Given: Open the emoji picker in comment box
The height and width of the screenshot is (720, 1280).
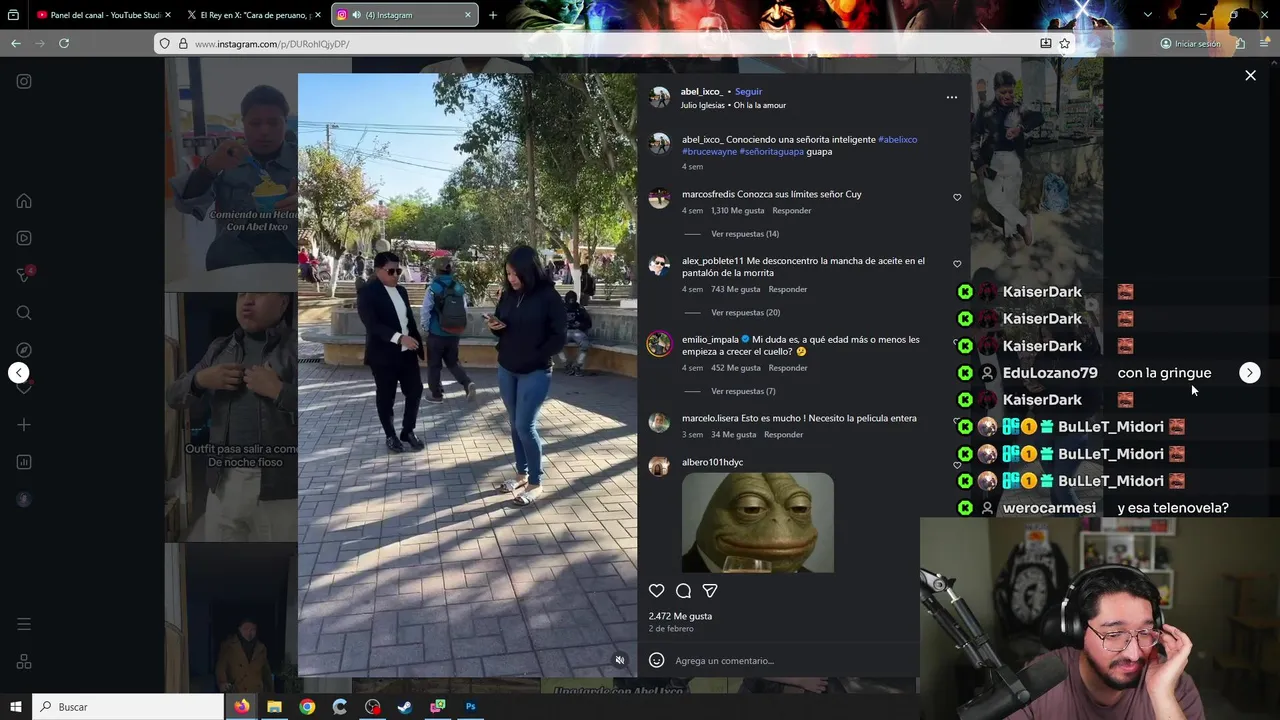Looking at the screenshot, I should click(656, 660).
